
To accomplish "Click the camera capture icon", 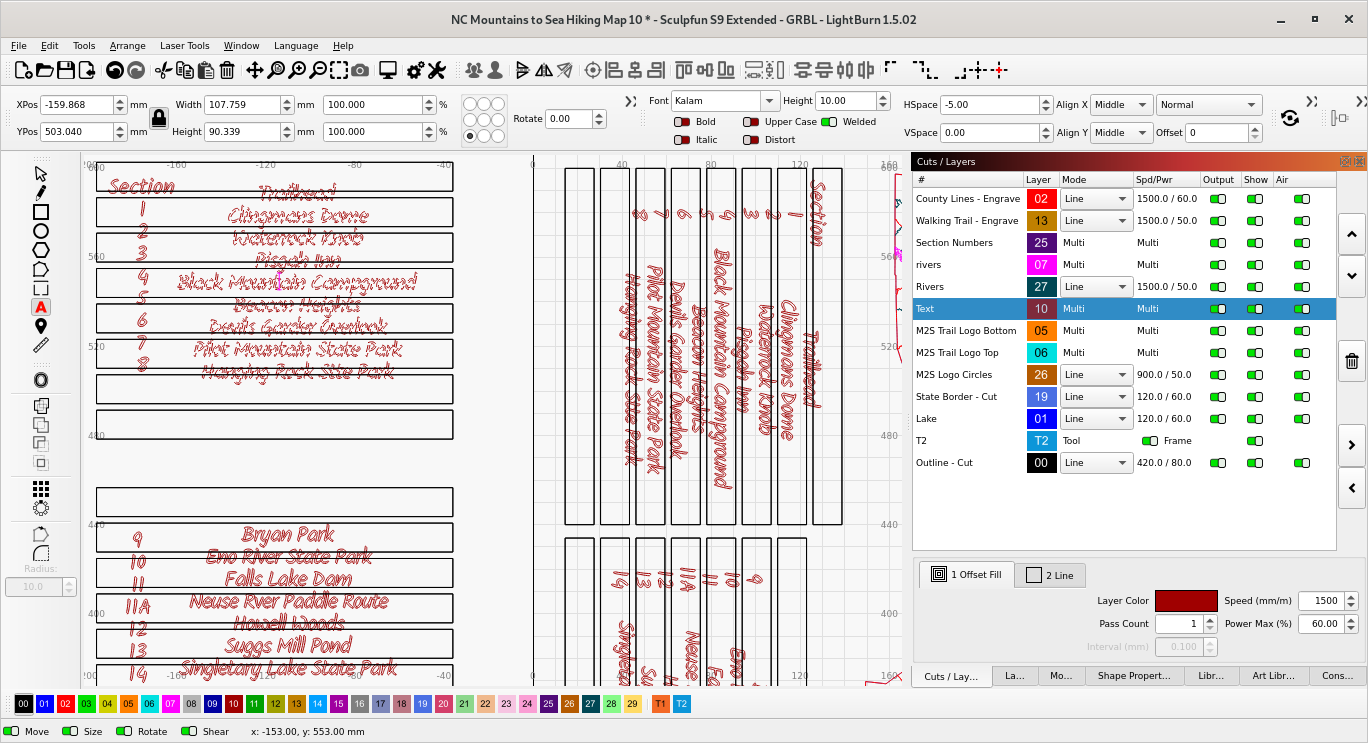I will 360,70.
